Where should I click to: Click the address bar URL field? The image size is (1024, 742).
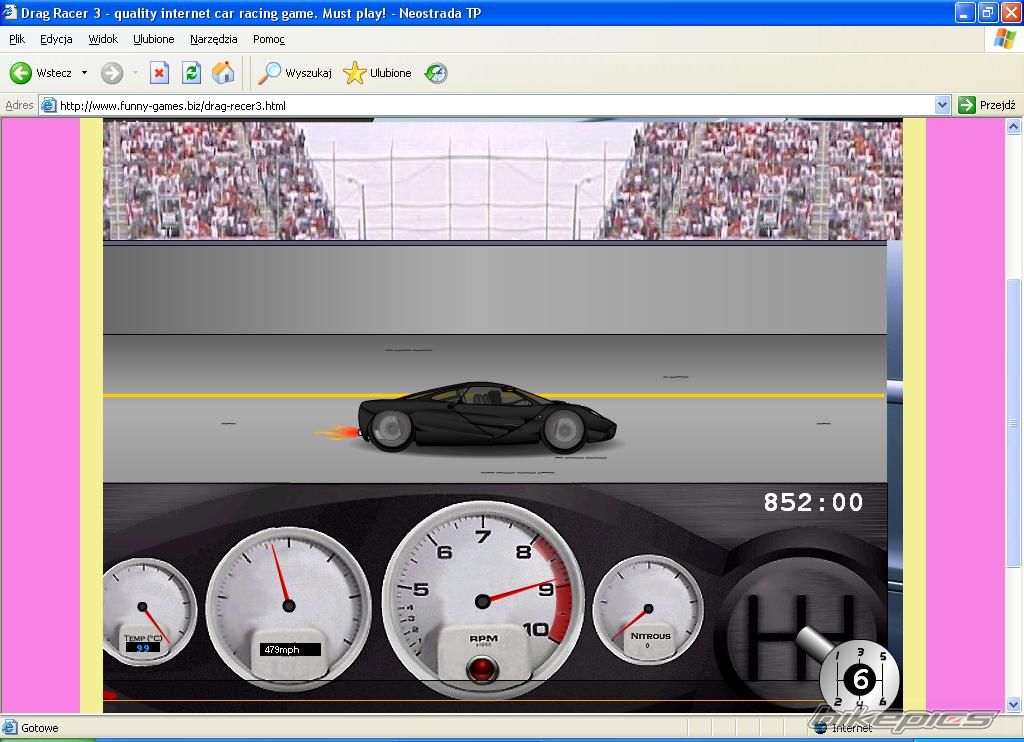[x=495, y=105]
